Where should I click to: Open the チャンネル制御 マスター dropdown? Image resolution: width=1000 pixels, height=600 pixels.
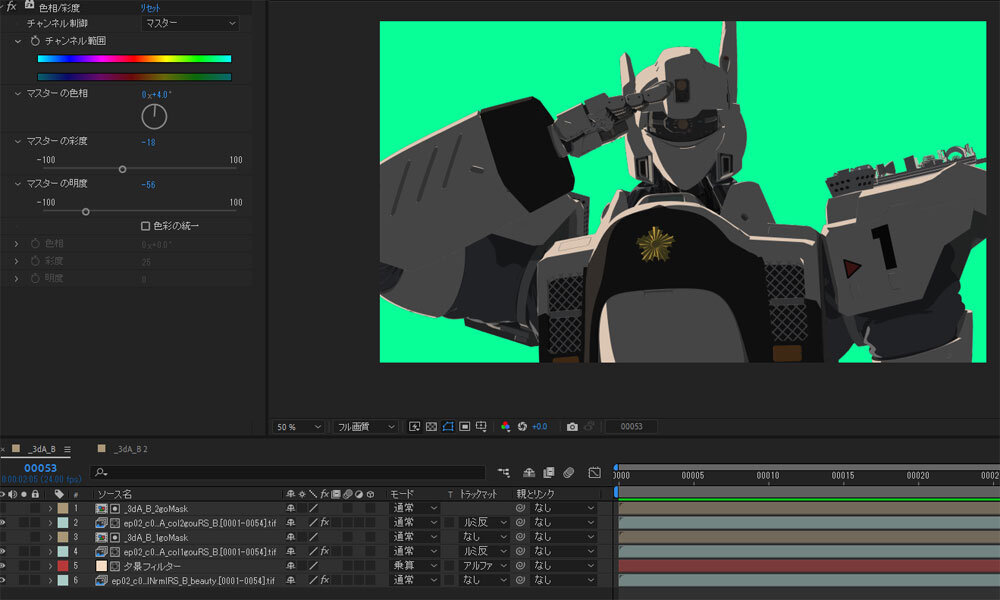tap(190, 24)
